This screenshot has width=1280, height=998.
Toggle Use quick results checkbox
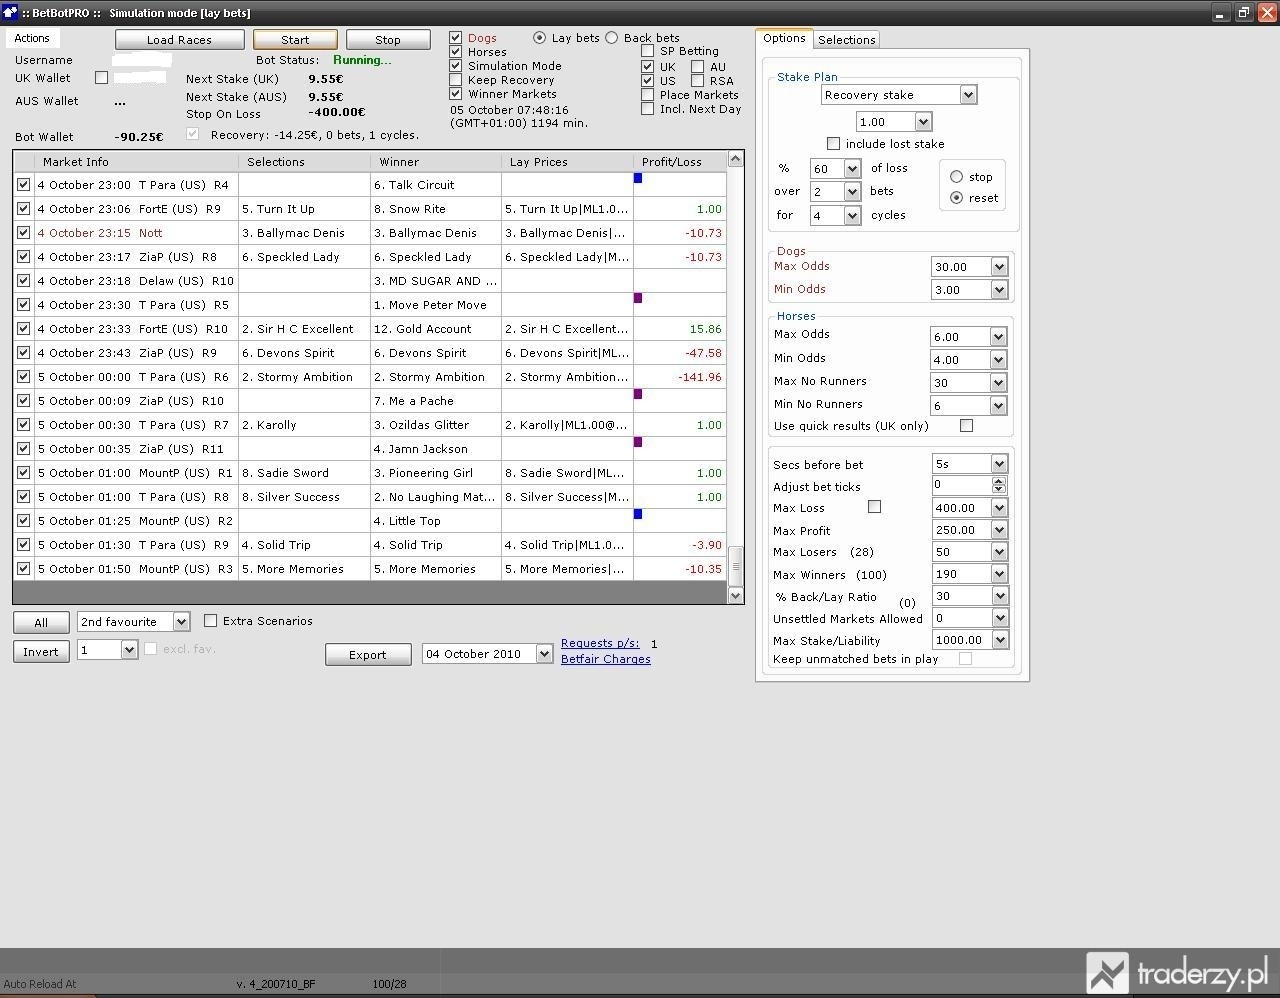(x=967, y=426)
